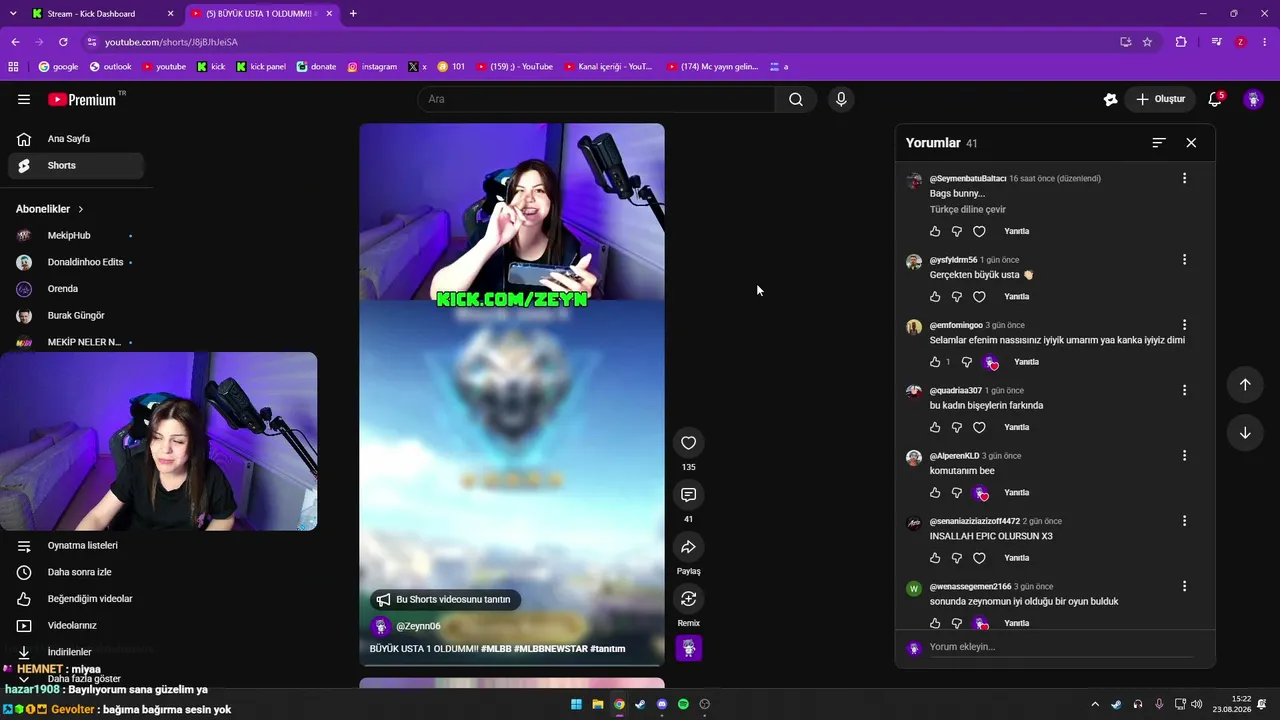The height and width of the screenshot is (720, 1280).
Task: Like the comment by @SeymenbatuBaltacı
Action: coord(935,231)
